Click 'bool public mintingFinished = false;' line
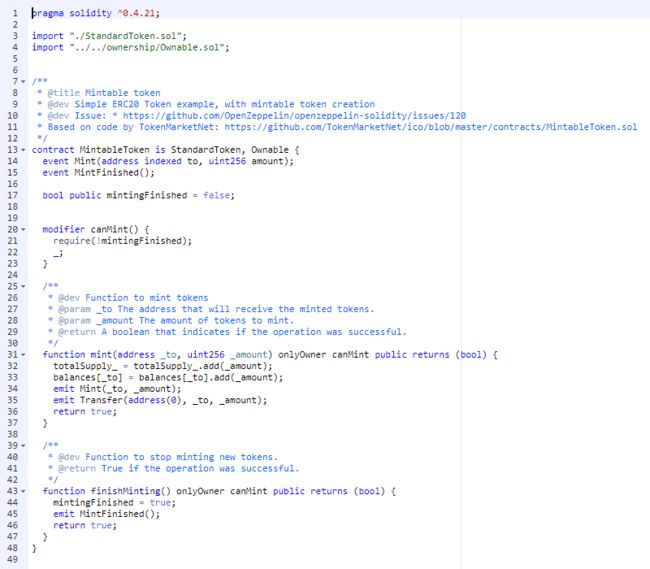 (x=138, y=195)
